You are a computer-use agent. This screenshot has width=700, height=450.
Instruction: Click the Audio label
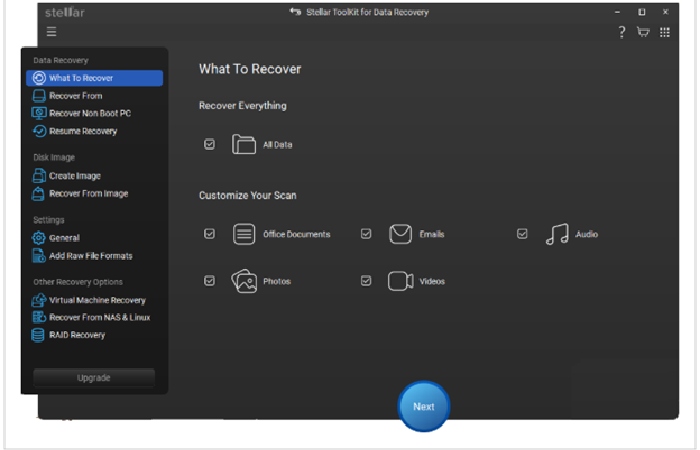pos(586,234)
